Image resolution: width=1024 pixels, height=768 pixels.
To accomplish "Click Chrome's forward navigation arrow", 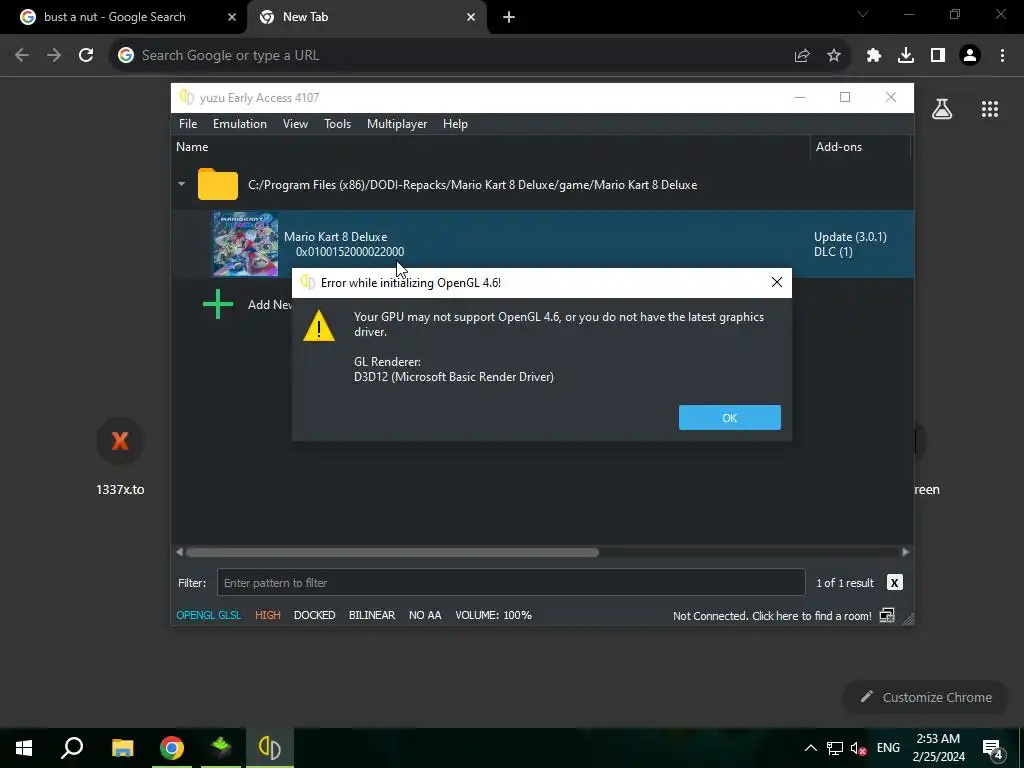I will tap(54, 56).
